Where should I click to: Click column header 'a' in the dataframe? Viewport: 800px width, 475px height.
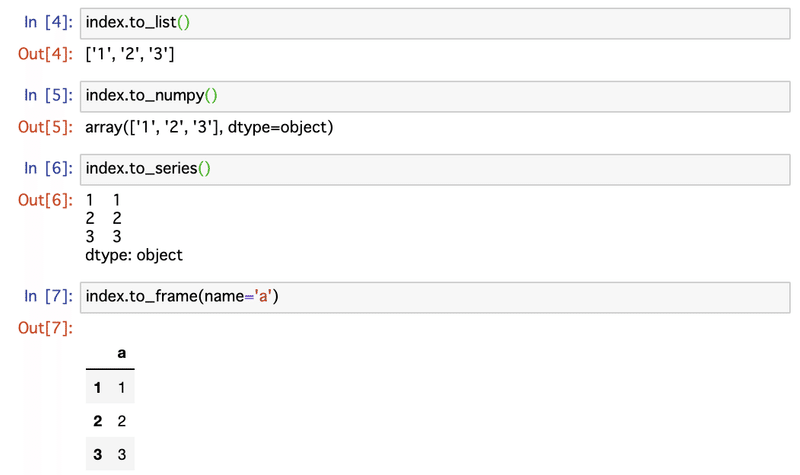click(x=121, y=353)
